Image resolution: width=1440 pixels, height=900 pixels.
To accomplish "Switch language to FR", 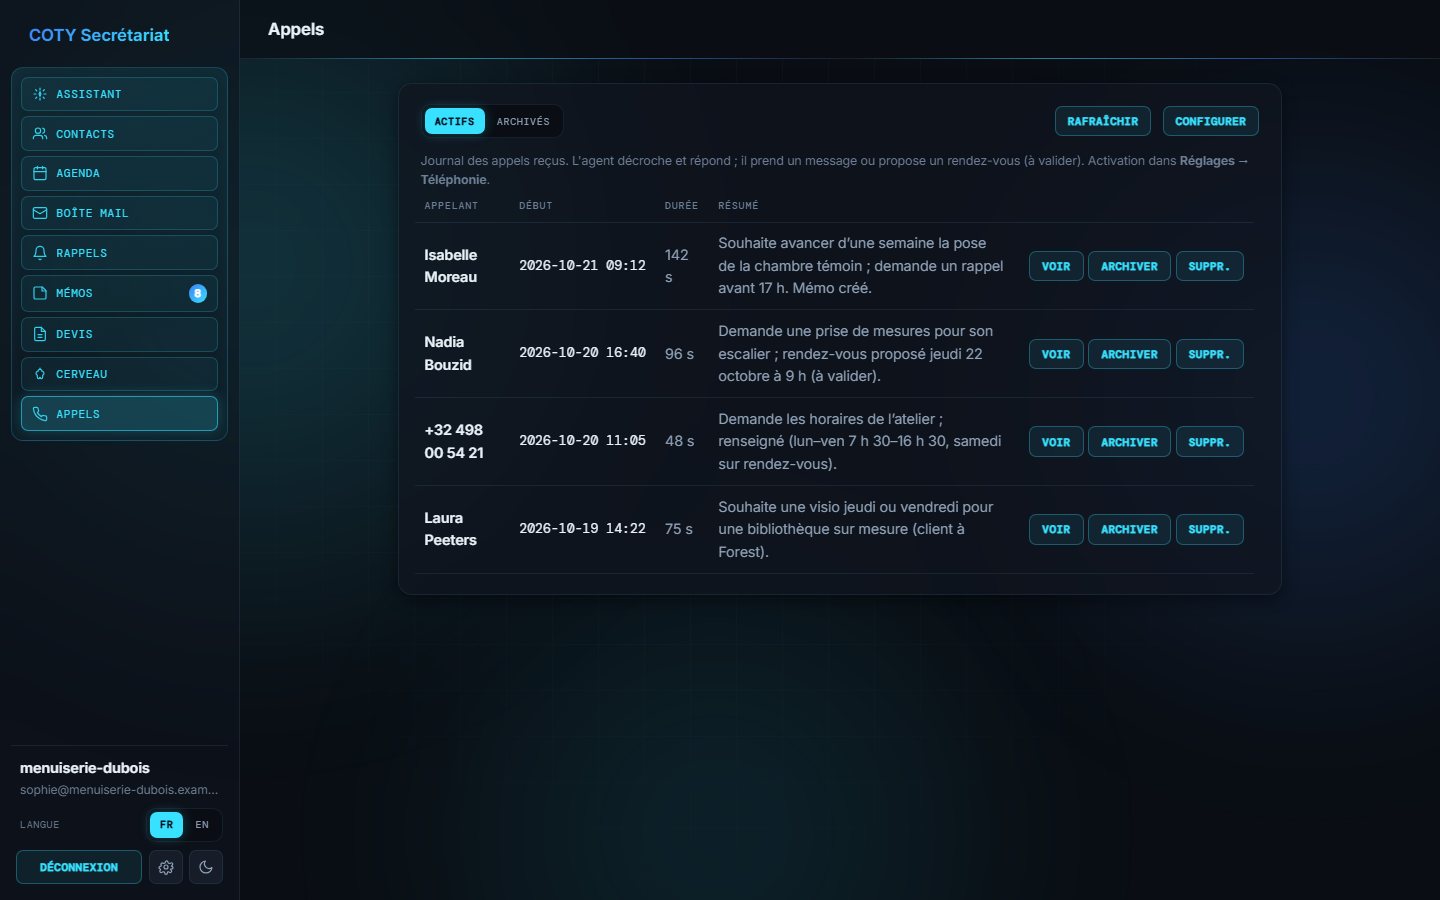I will (166, 825).
